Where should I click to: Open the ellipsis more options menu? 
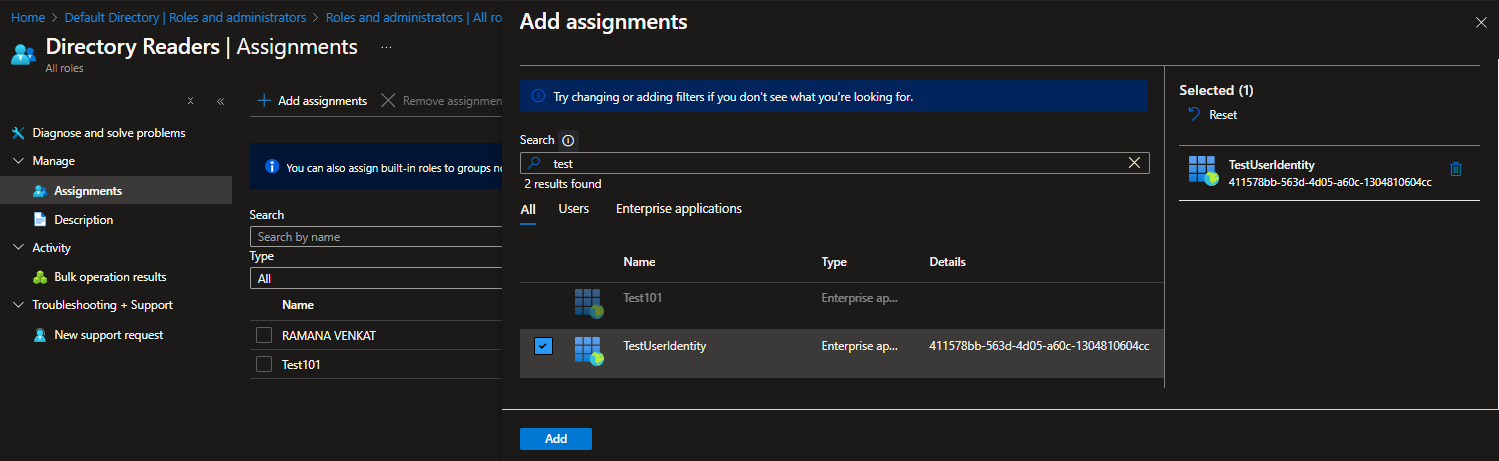(x=386, y=47)
